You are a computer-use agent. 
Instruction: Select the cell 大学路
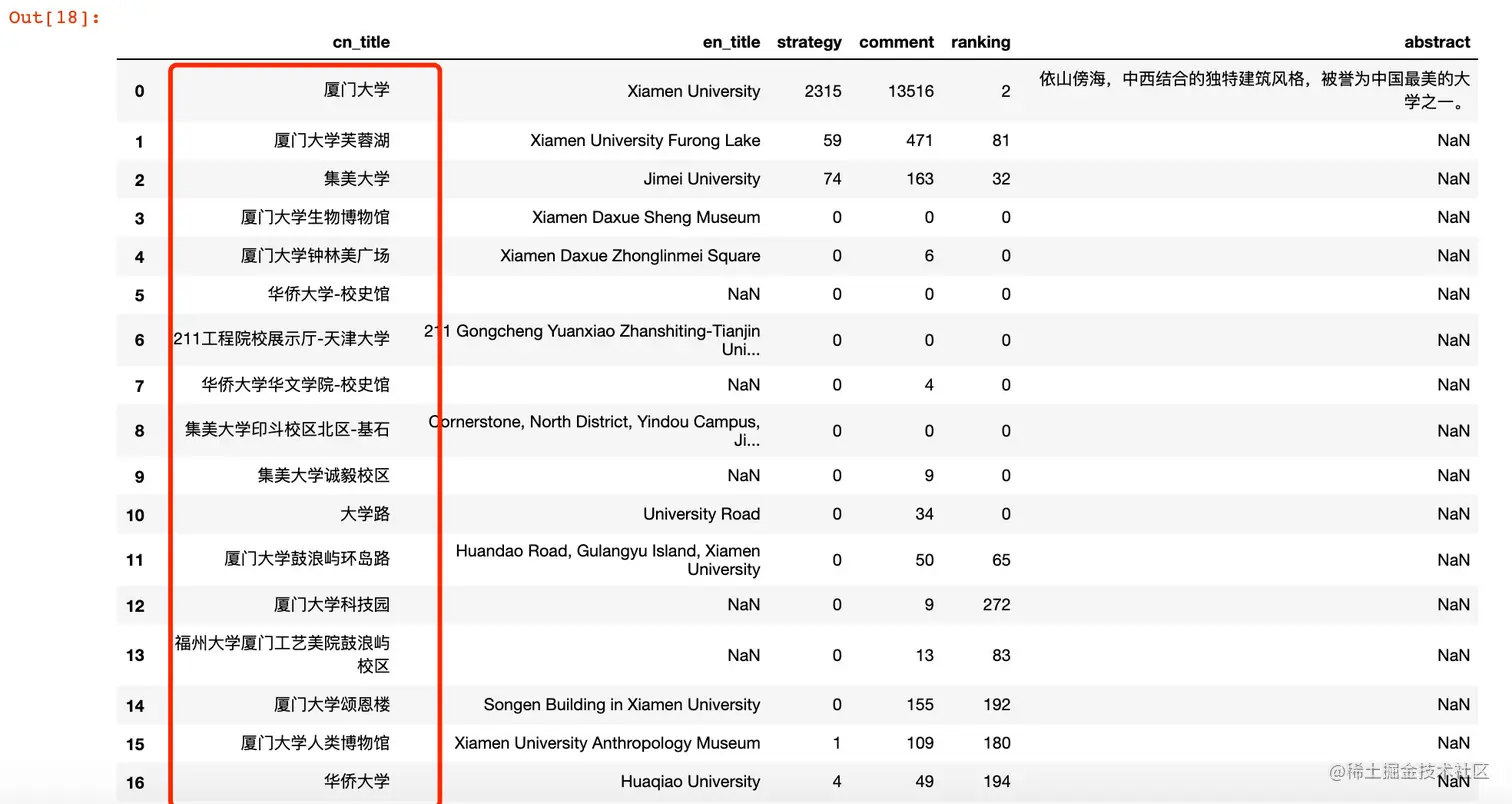point(365,513)
